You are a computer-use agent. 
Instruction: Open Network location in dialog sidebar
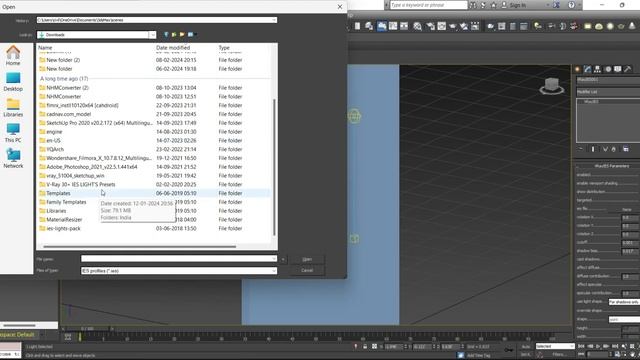(x=13, y=159)
